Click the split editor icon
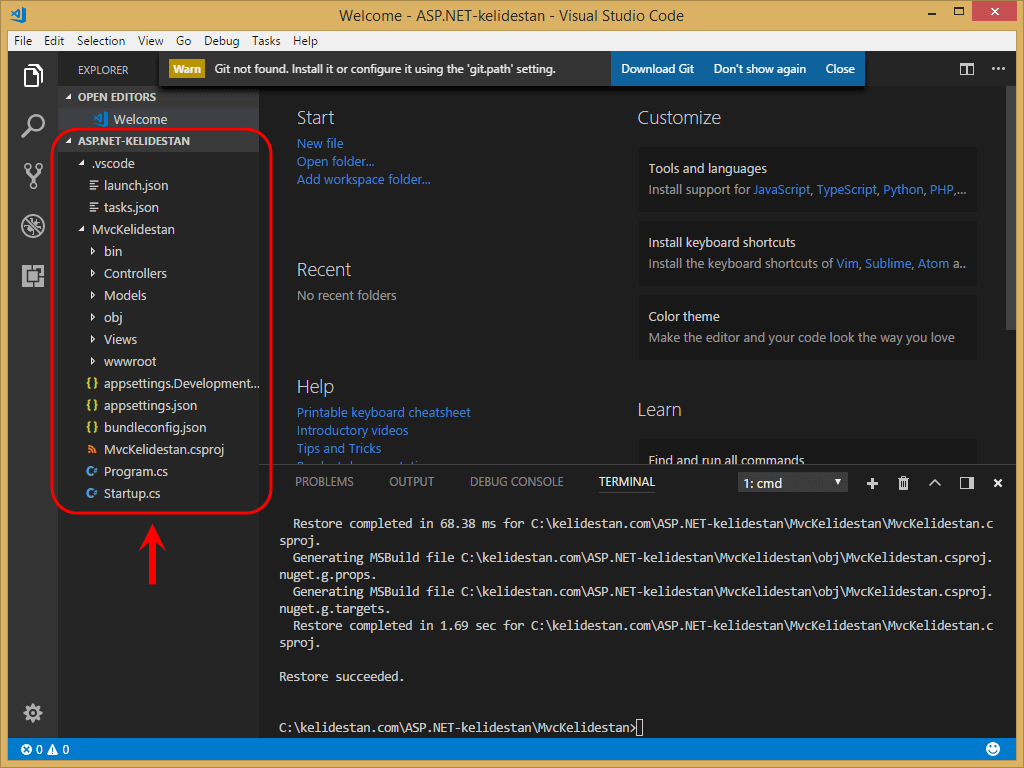This screenshot has width=1024, height=768. coord(967,69)
